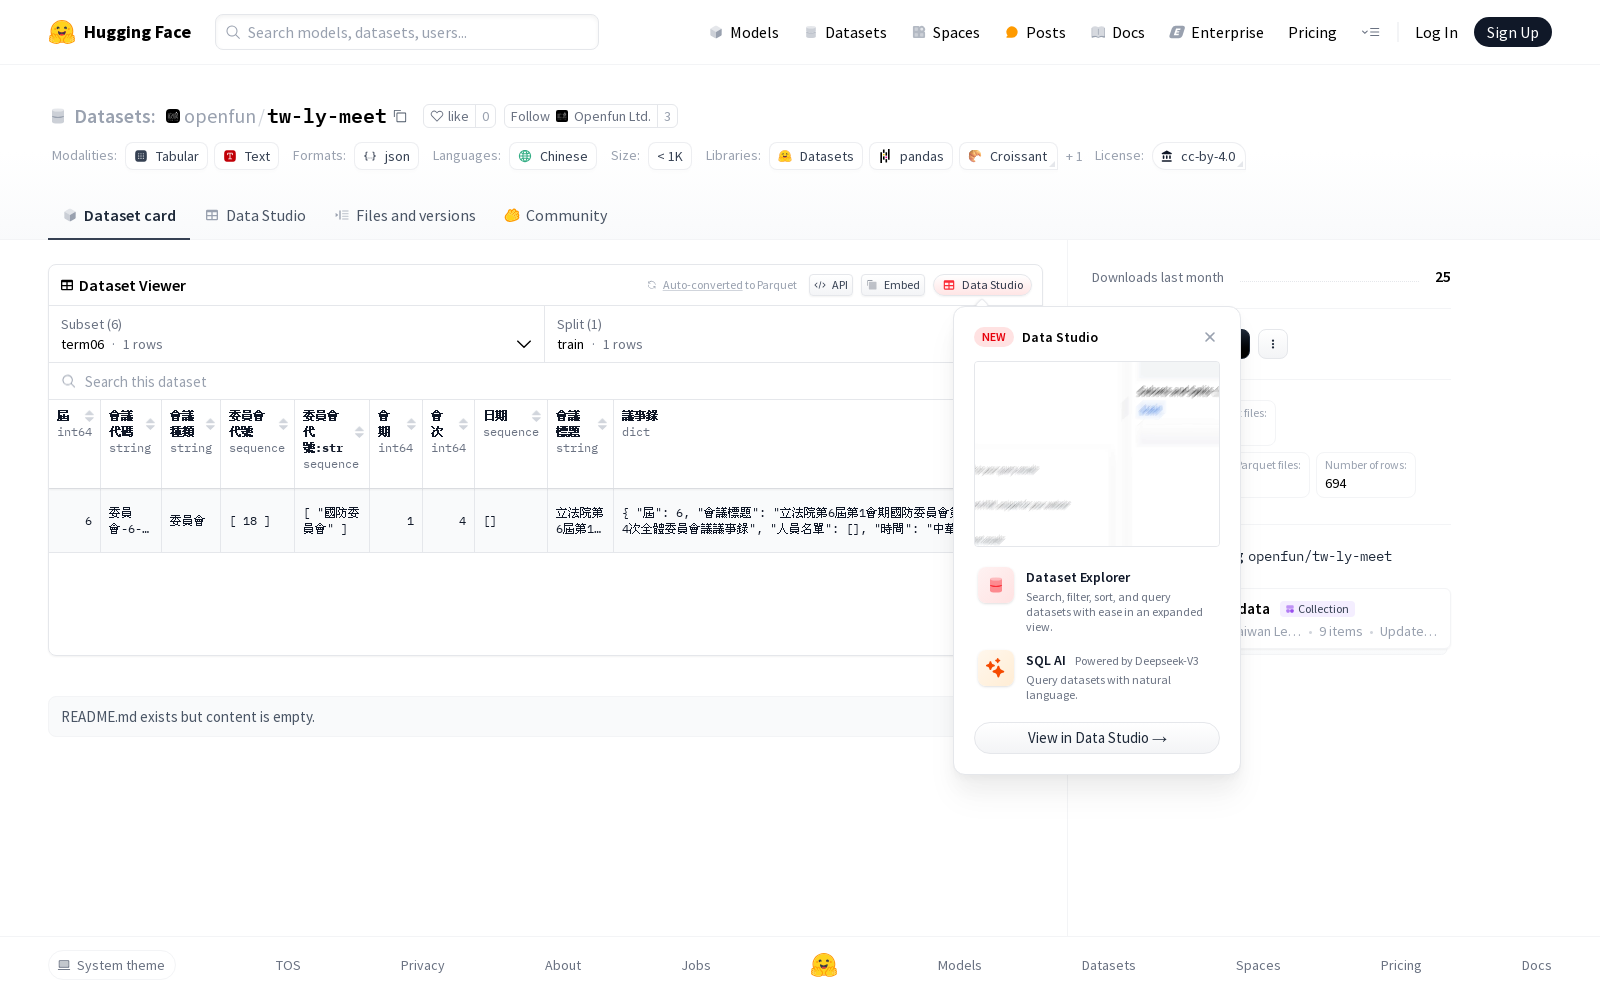Open the pandas library tag
The width and height of the screenshot is (1600, 1000).
(911, 156)
